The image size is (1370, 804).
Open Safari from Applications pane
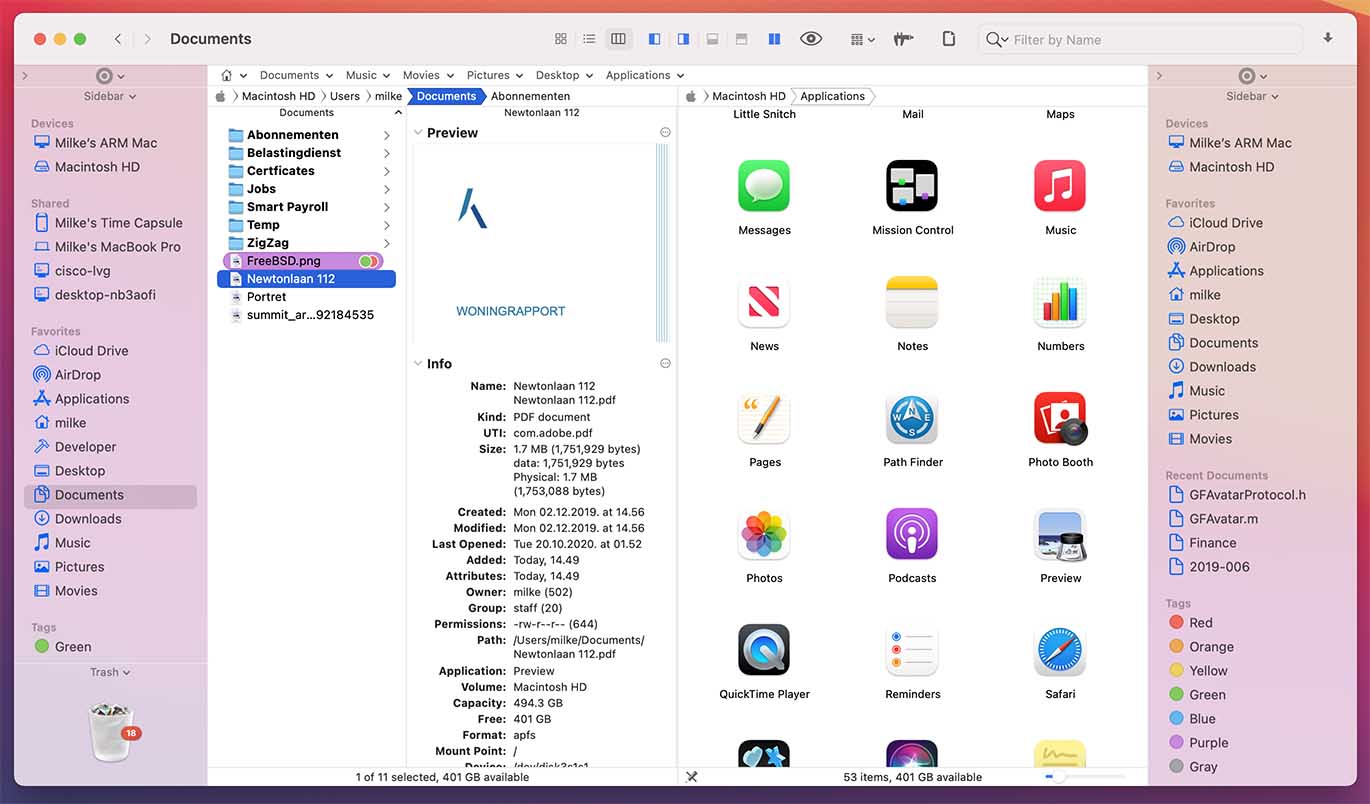click(x=1060, y=651)
